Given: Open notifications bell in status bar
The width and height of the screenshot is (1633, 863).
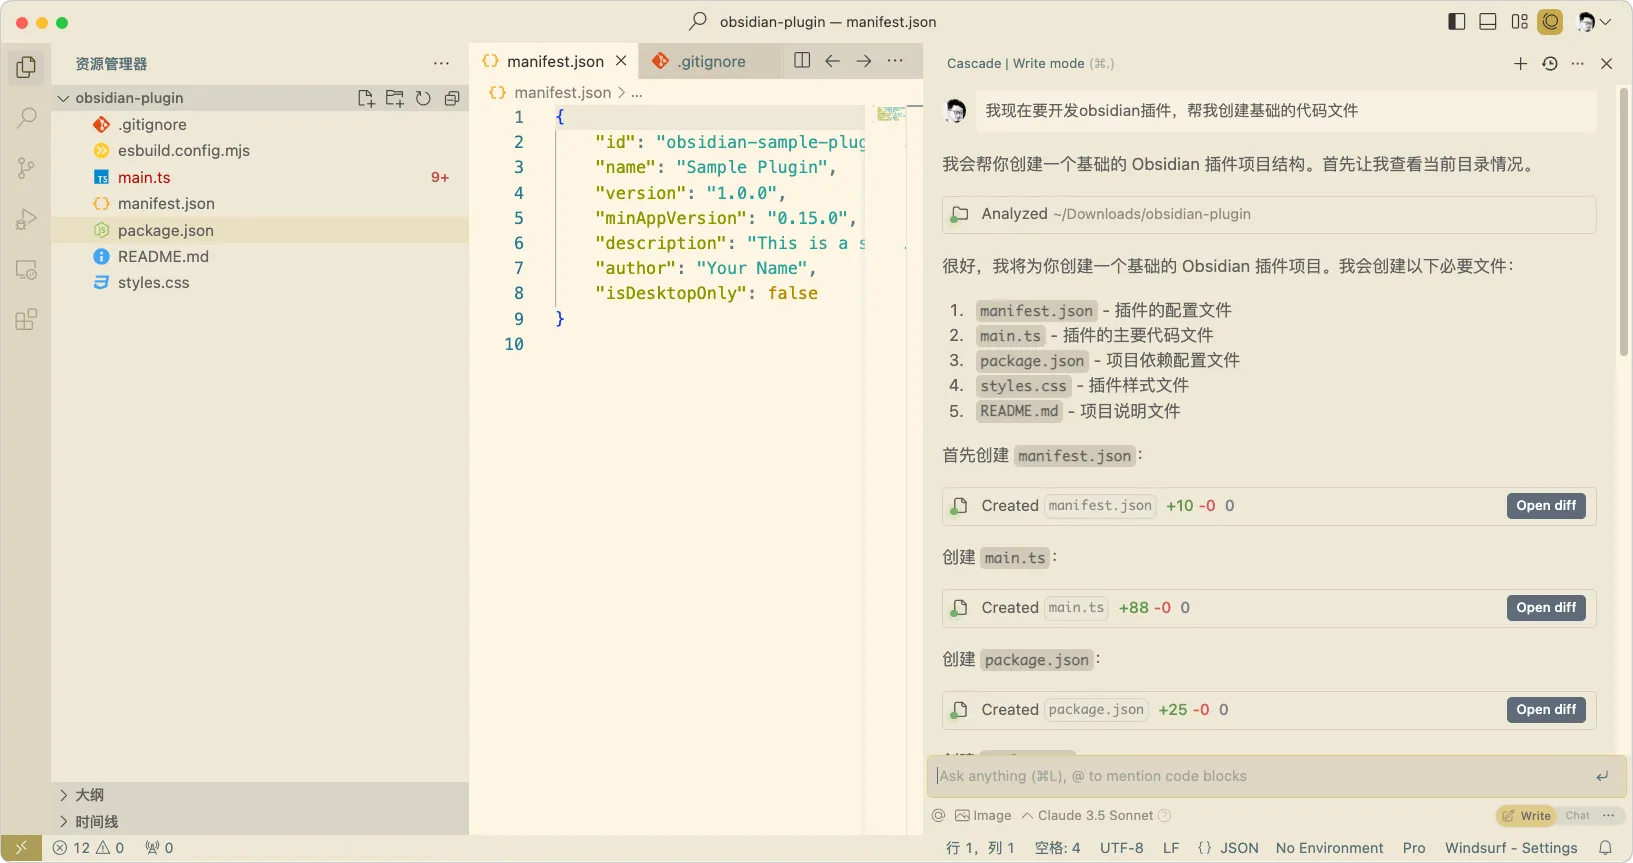Looking at the screenshot, I should point(1605,848).
